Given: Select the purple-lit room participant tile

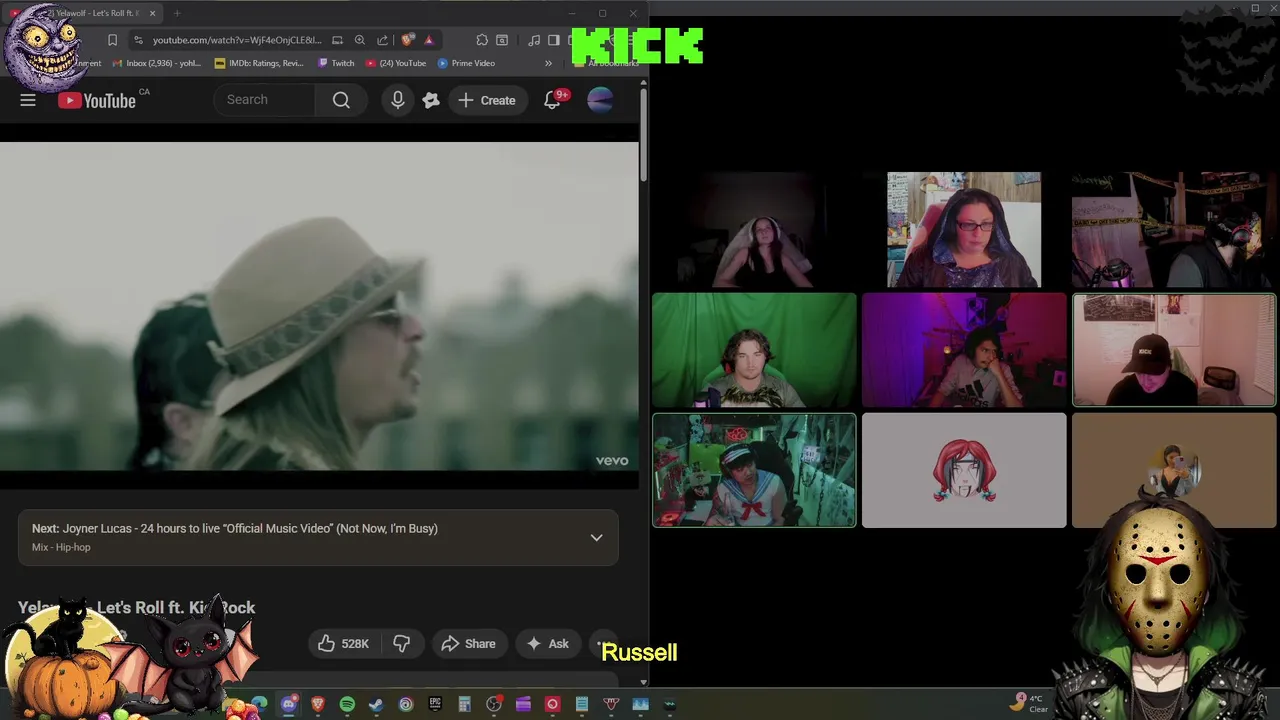Looking at the screenshot, I should [x=964, y=350].
